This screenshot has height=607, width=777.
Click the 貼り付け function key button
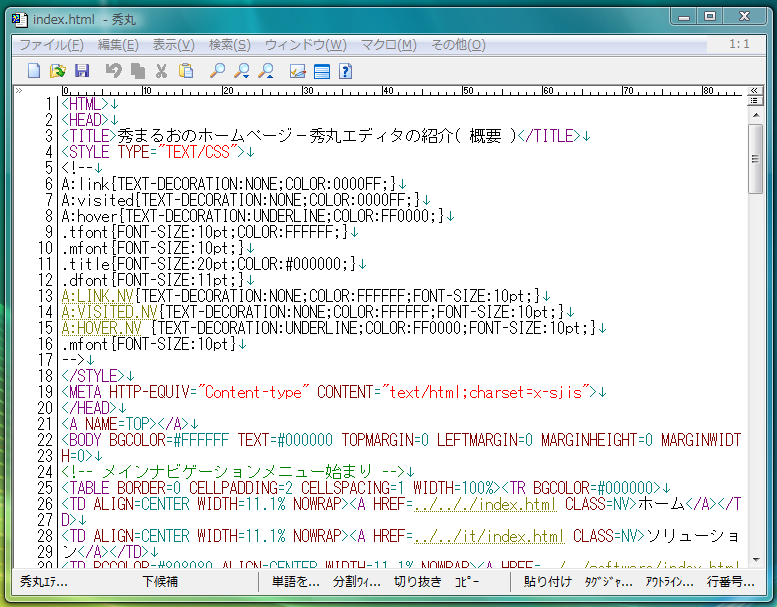(548, 581)
